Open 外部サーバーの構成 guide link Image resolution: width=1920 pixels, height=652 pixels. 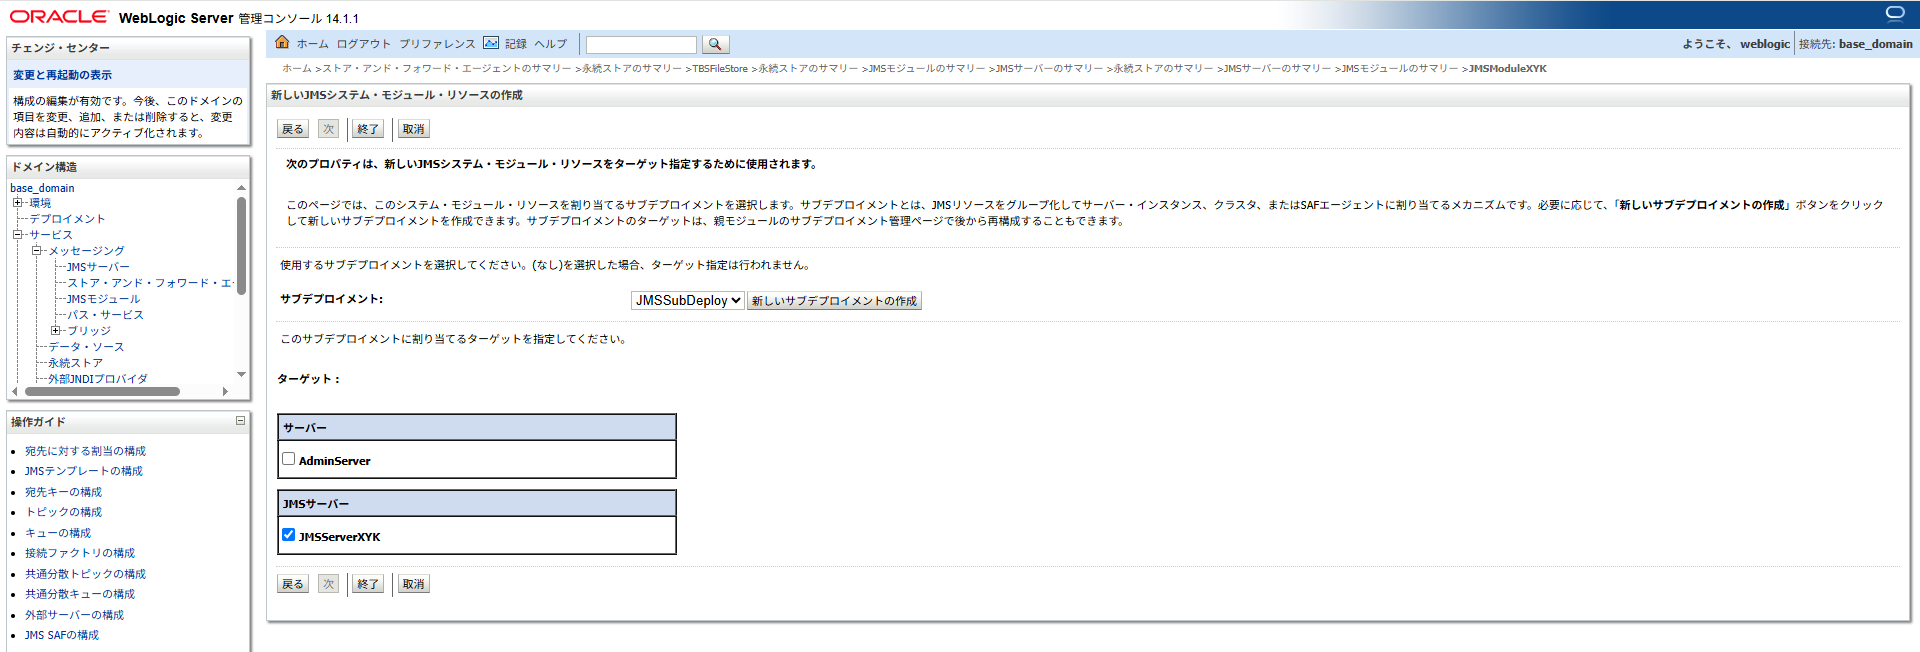pos(74,615)
